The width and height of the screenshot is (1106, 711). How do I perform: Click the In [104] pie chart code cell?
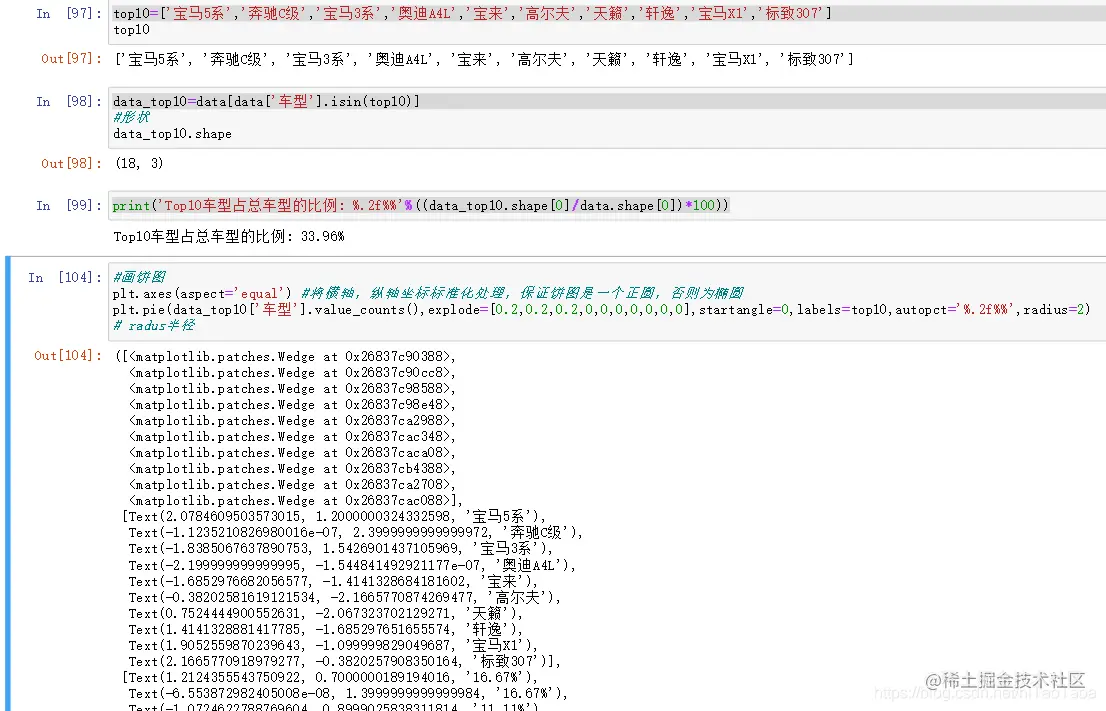tap(607, 301)
